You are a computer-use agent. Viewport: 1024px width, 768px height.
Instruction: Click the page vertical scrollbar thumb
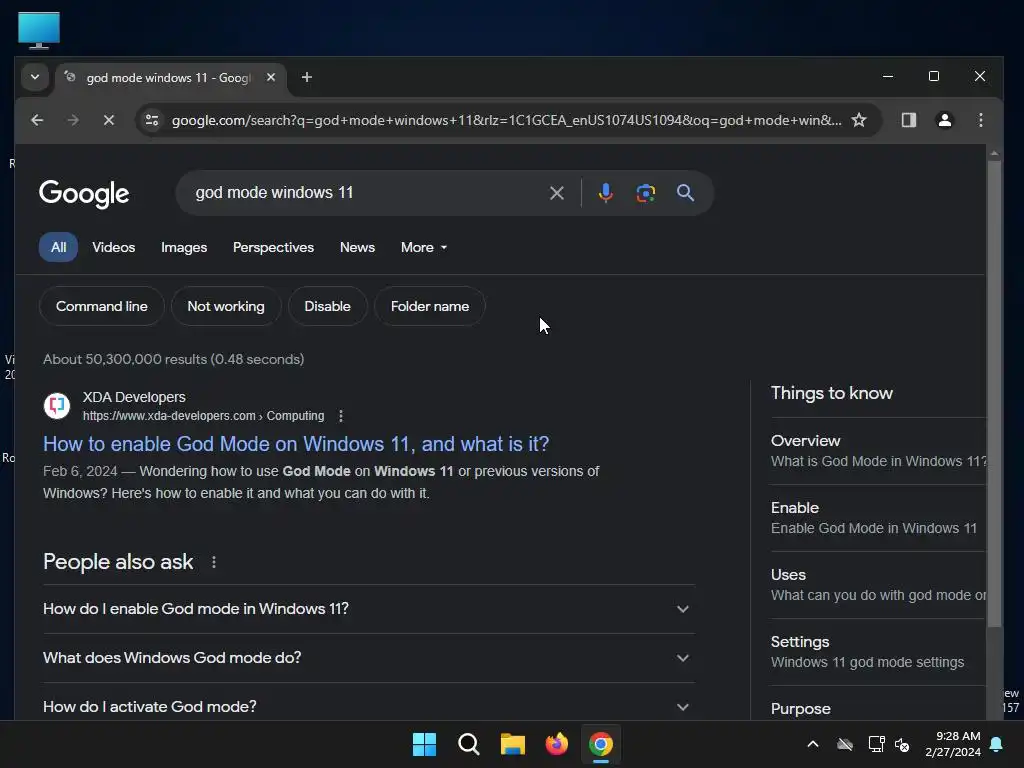[994, 393]
